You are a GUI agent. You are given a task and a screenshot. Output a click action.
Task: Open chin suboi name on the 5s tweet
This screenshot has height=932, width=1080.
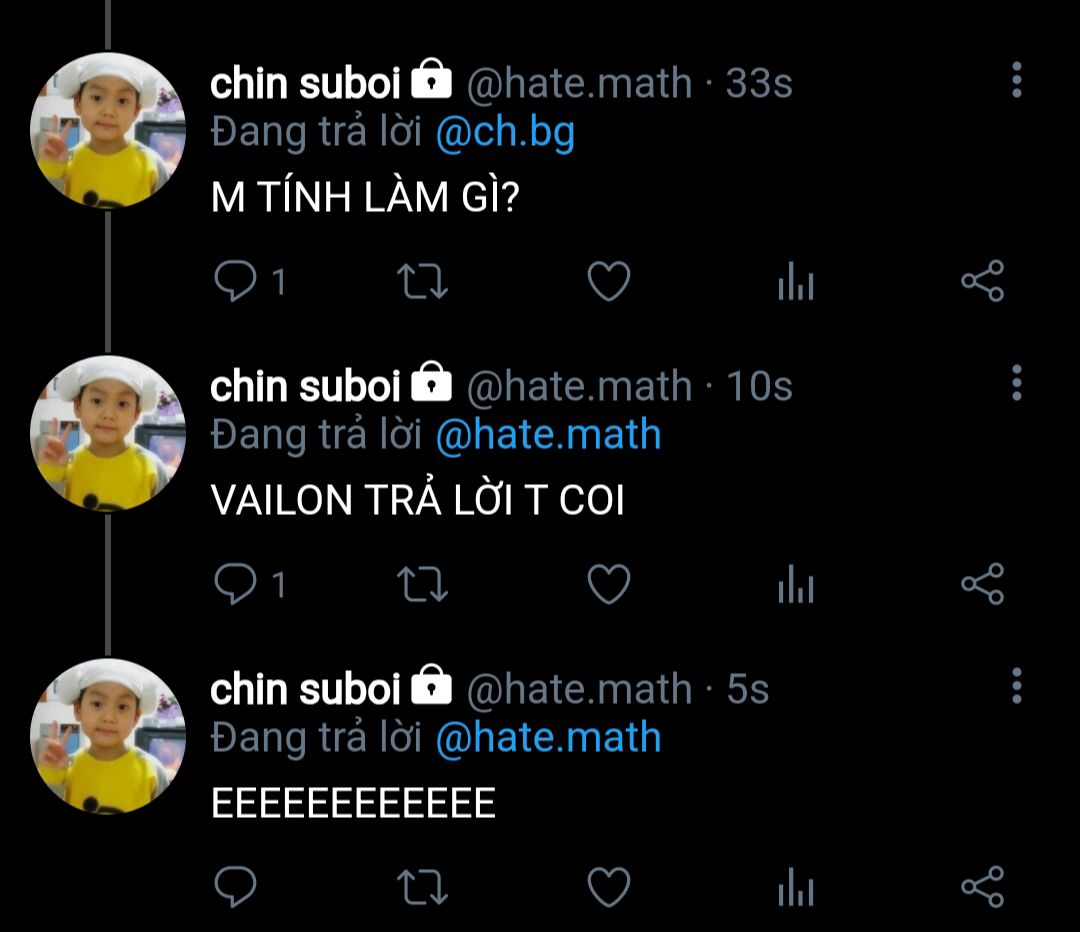tap(305, 689)
